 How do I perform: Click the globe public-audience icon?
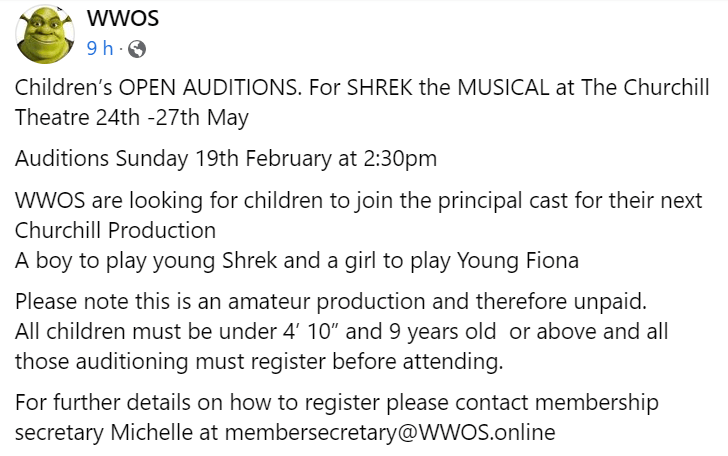coord(137,48)
